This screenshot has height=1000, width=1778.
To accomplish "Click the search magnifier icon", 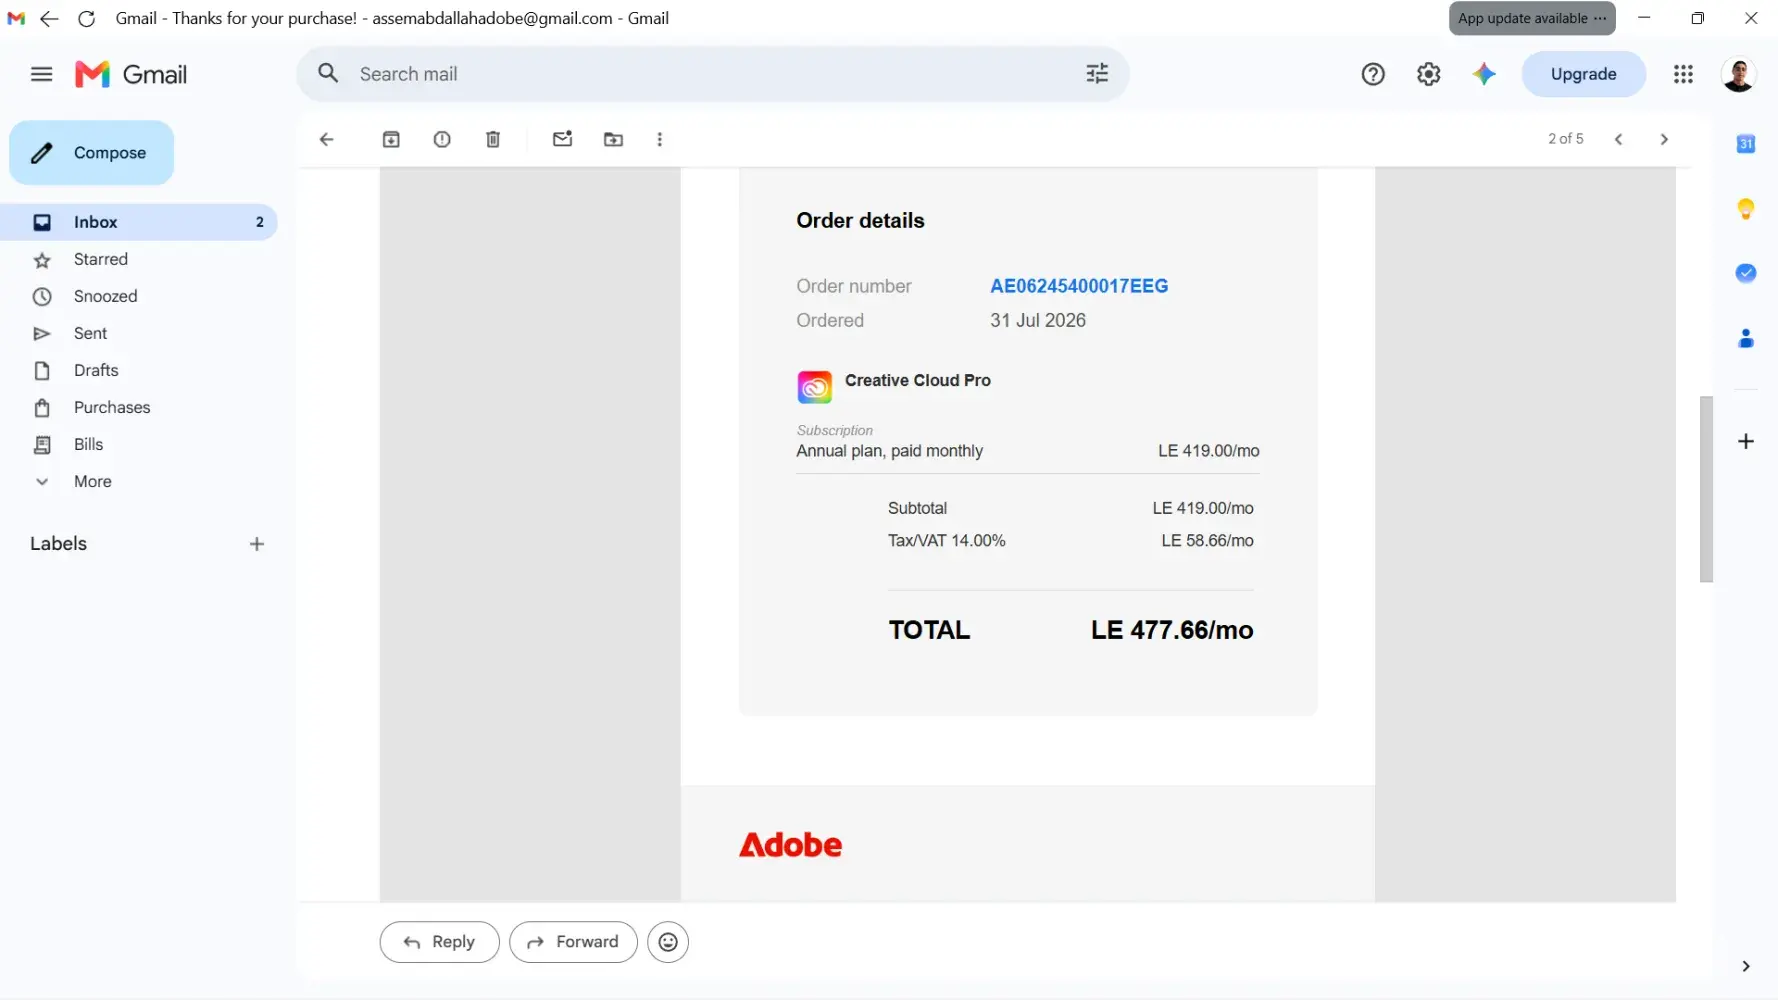I will tap(328, 73).
